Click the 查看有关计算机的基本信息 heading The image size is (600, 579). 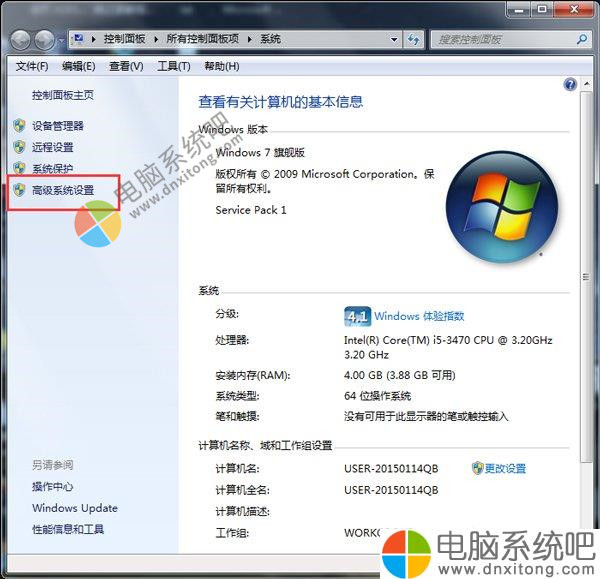[280, 102]
